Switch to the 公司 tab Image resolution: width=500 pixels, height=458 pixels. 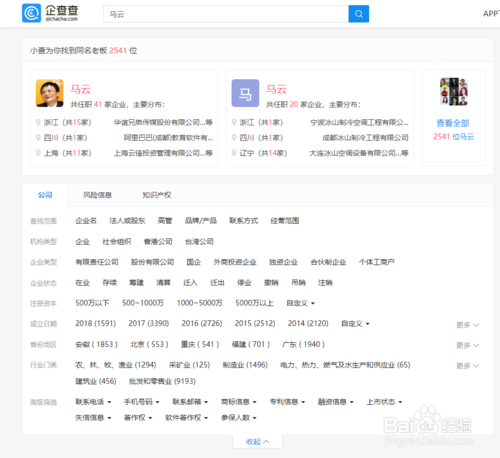click(45, 195)
